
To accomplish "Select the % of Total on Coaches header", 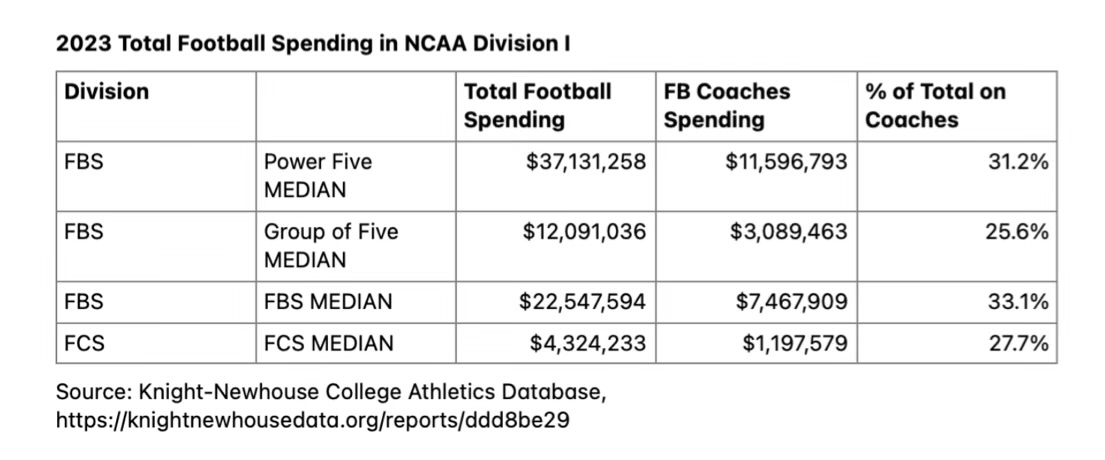I will click(x=935, y=105).
